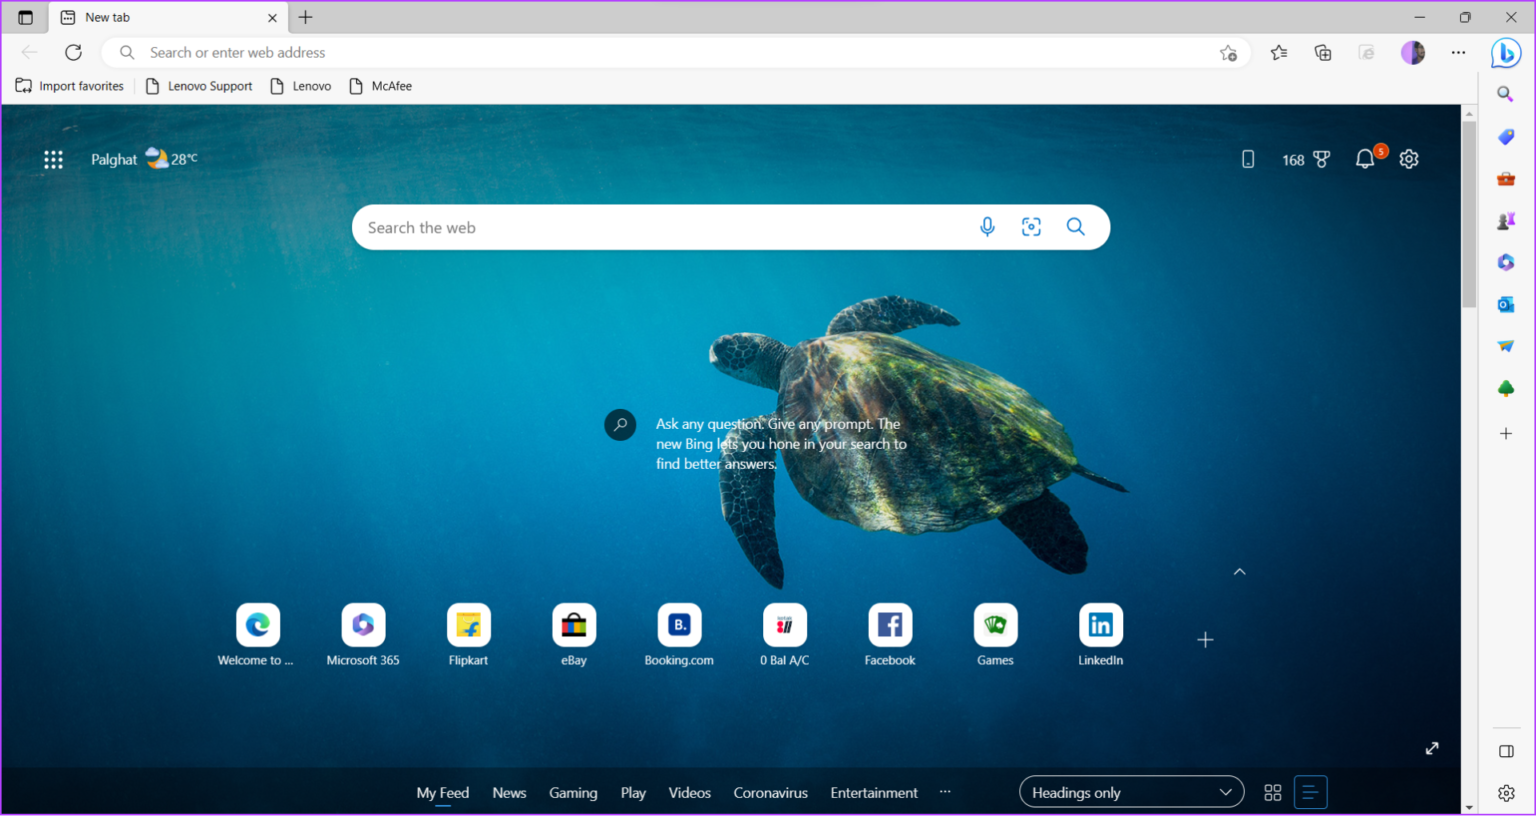
Task: Switch to the News feed tab
Action: coord(509,792)
